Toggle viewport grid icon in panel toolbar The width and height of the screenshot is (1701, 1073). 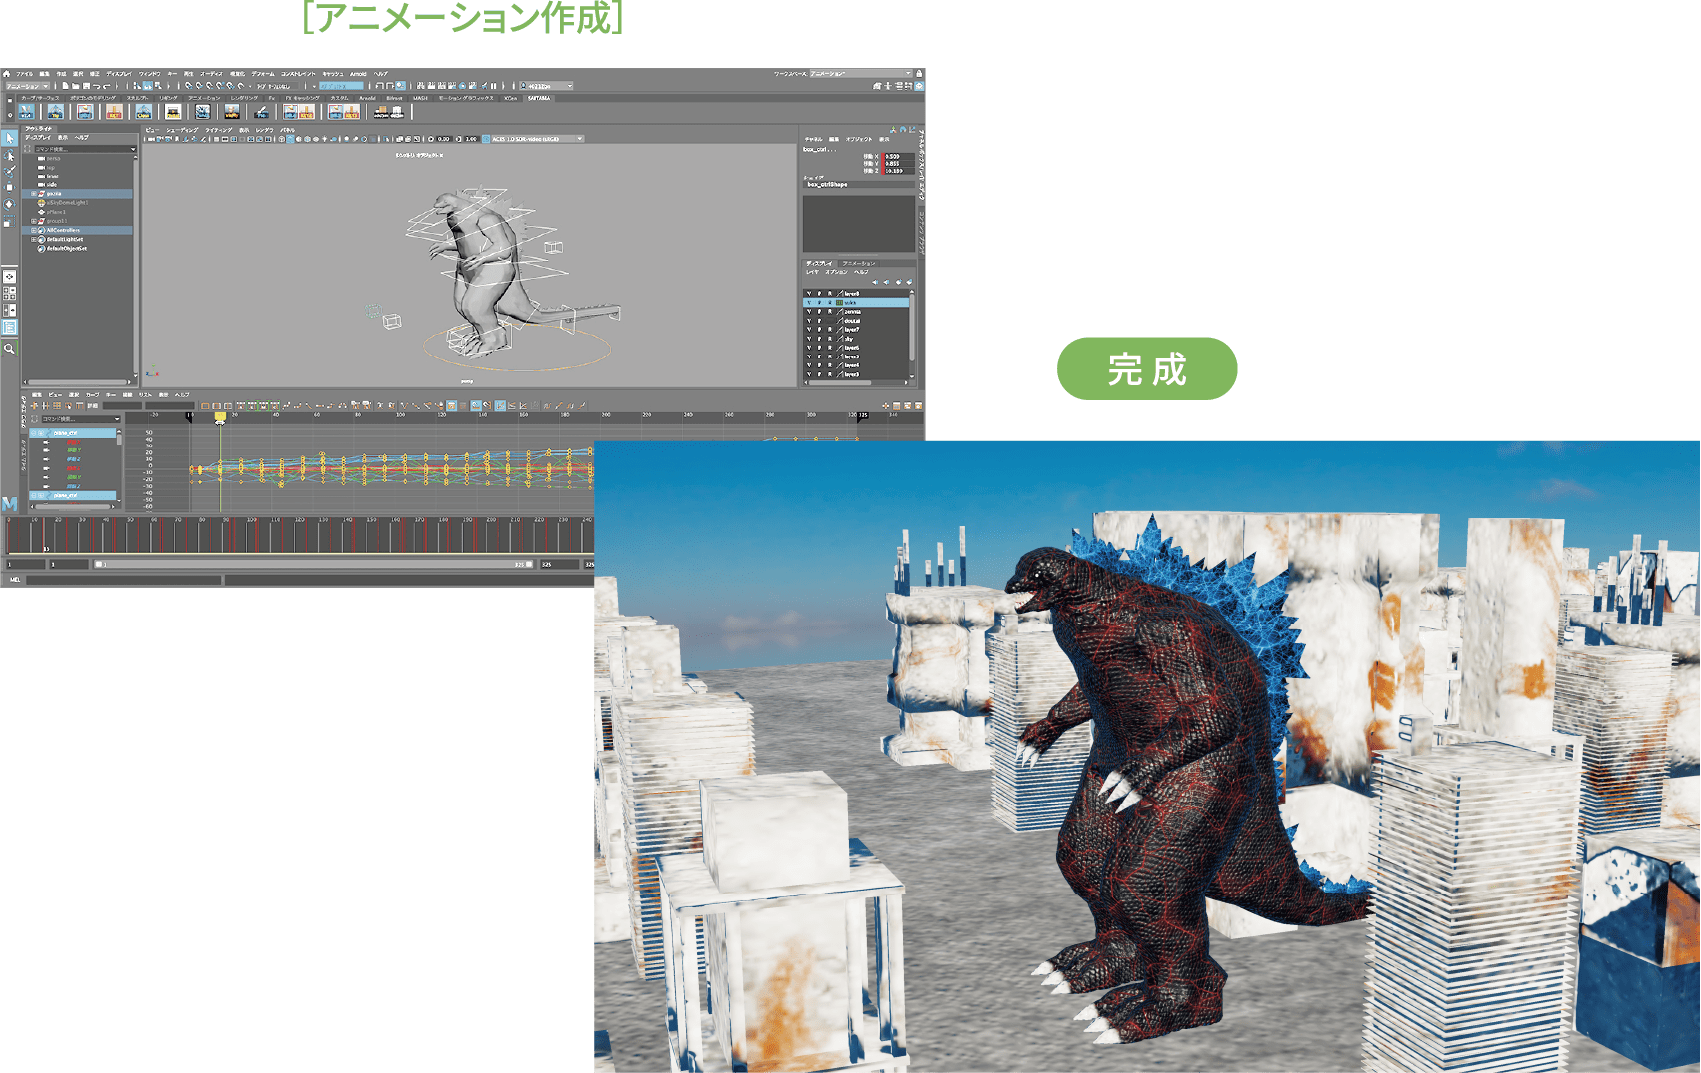216,139
